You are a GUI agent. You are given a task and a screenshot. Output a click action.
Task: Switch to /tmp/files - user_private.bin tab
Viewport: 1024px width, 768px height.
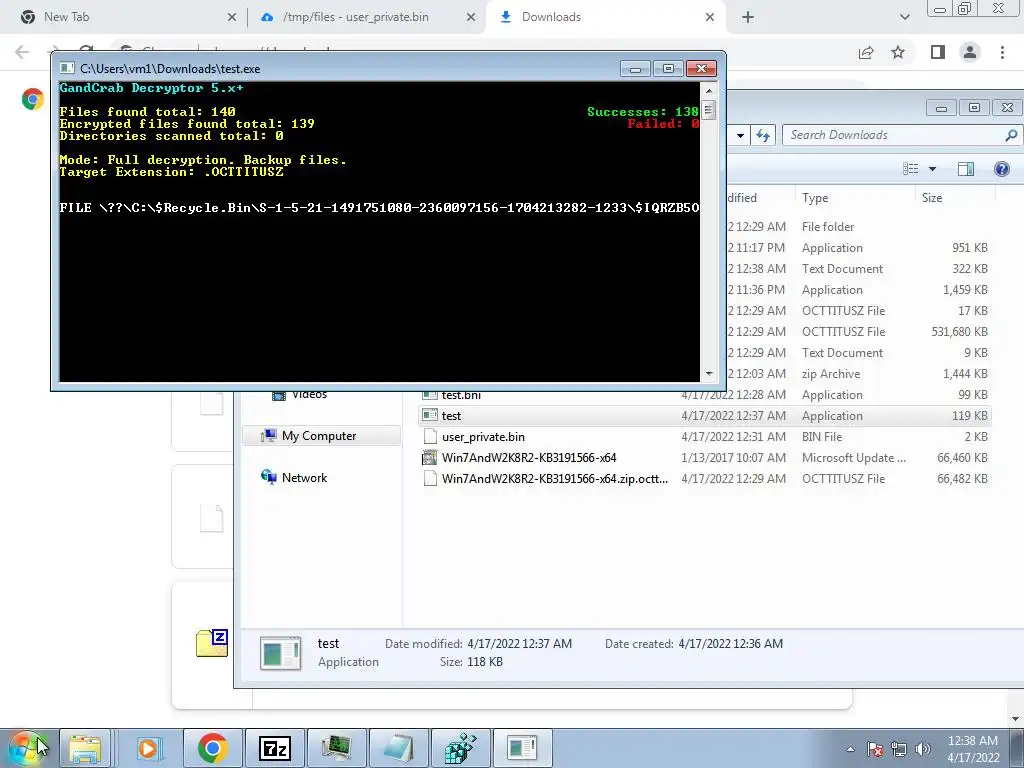tap(367, 17)
